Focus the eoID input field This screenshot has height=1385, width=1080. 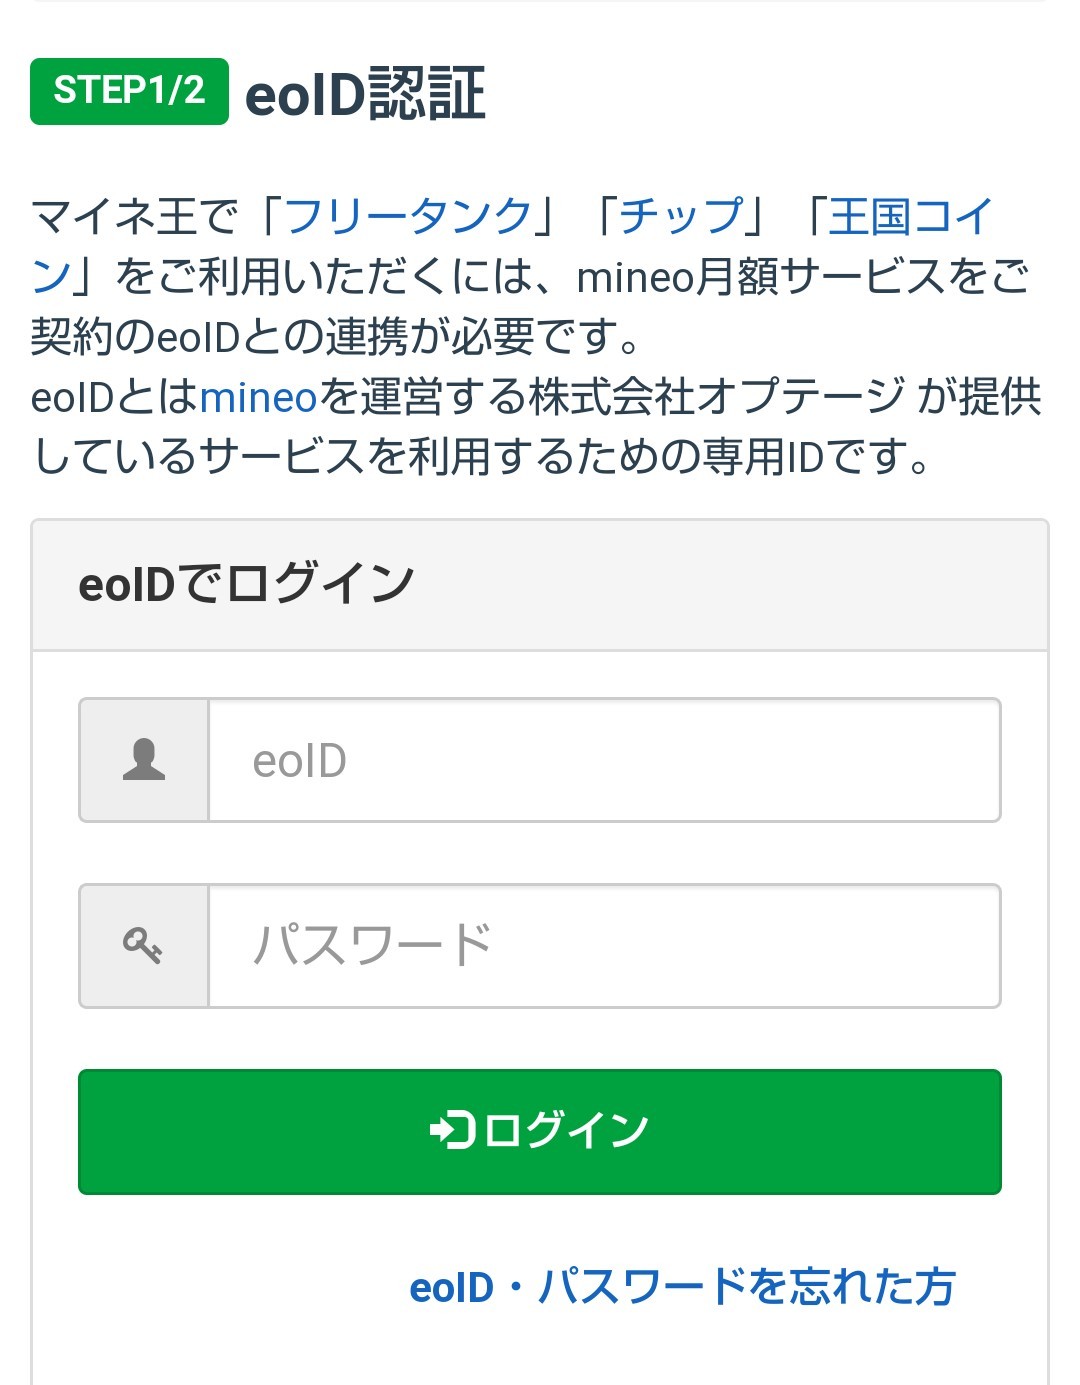604,760
